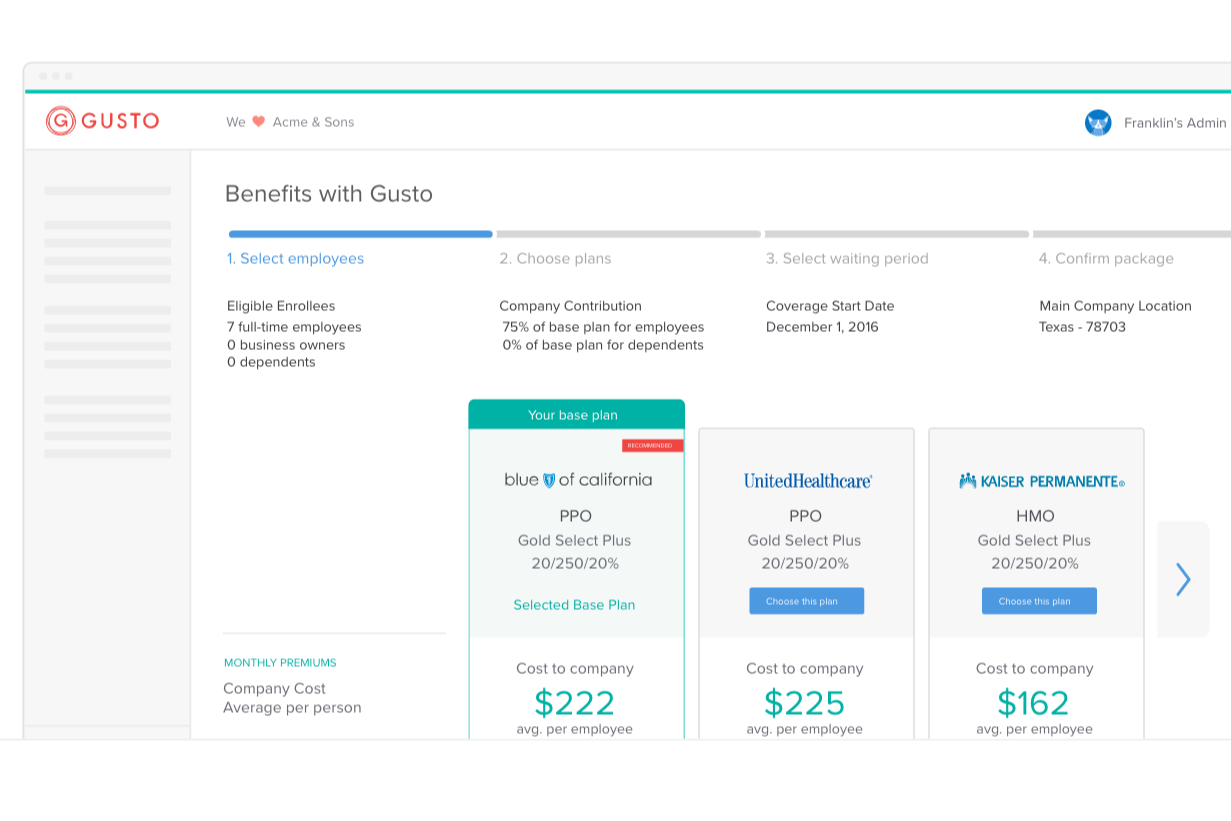Click the Acme & Sons company name
The height and width of the screenshot is (821, 1231).
point(313,122)
